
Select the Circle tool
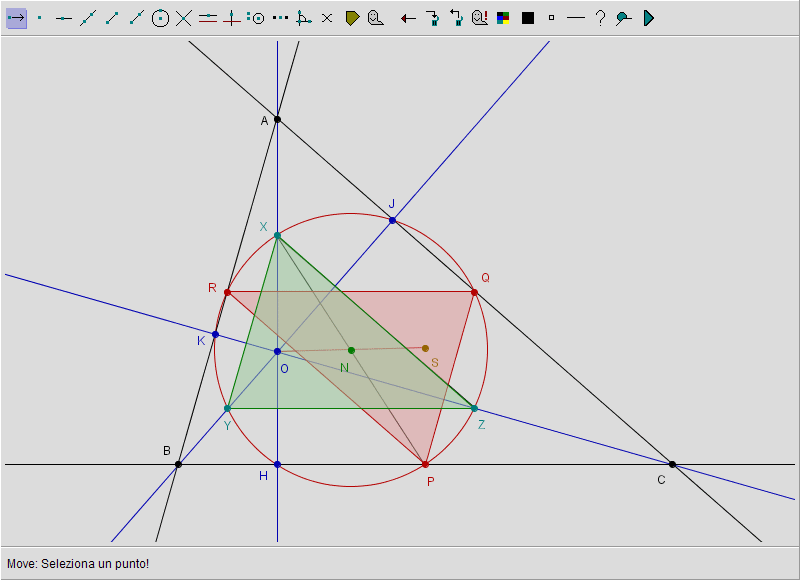pyautogui.click(x=160, y=18)
